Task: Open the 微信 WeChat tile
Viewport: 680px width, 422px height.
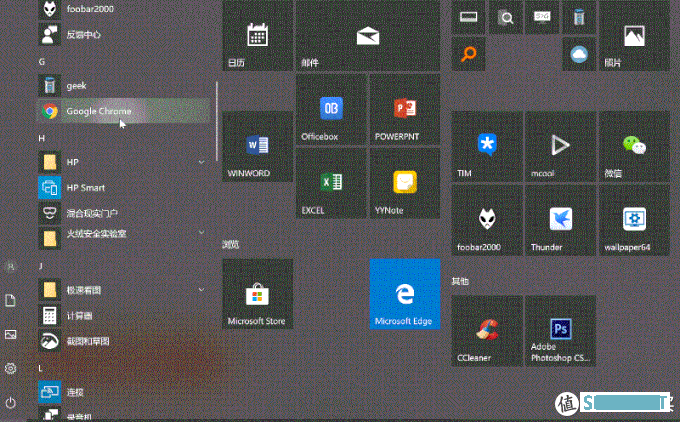Action: tap(634, 146)
